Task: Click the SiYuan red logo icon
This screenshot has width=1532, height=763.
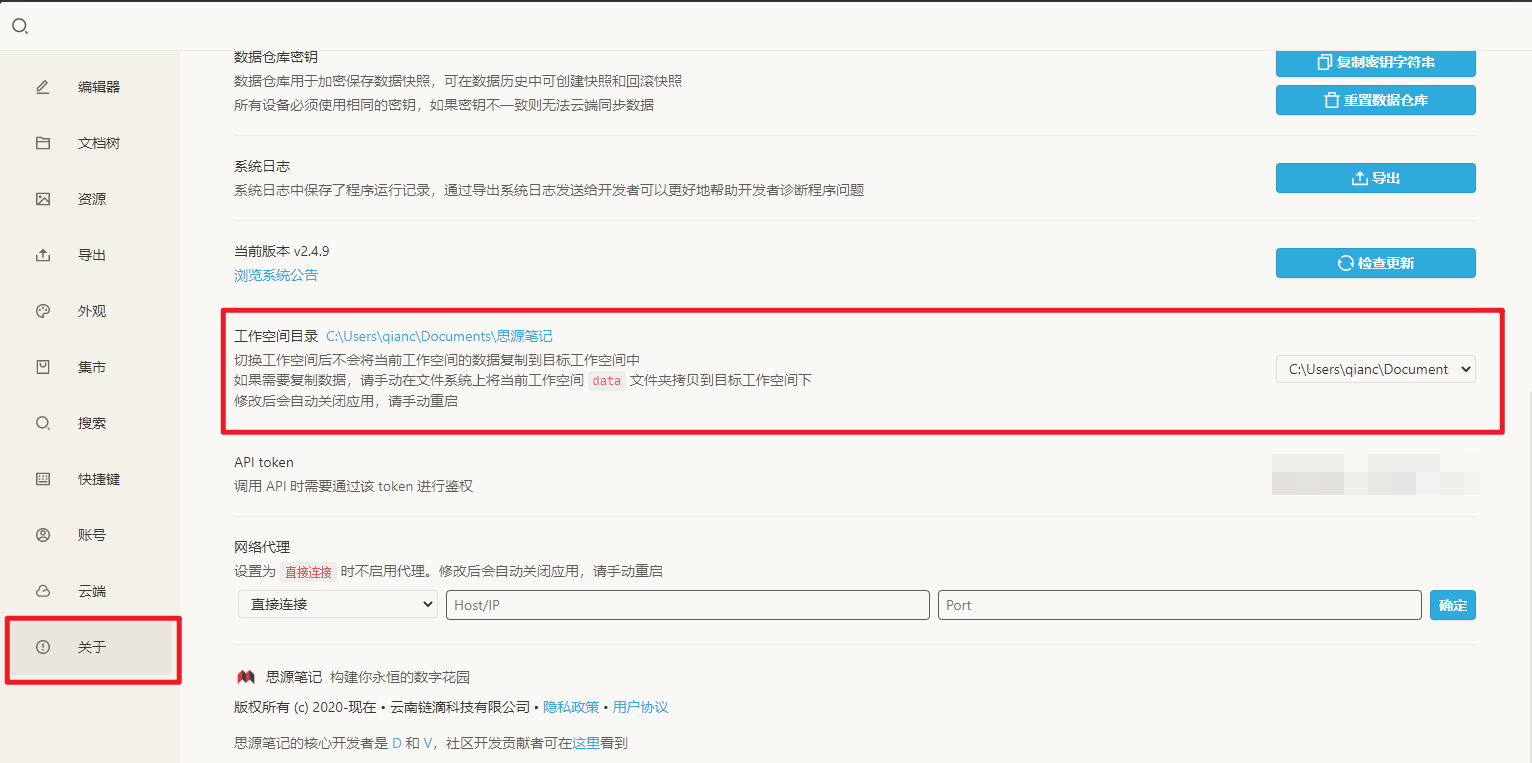Action: click(x=245, y=677)
